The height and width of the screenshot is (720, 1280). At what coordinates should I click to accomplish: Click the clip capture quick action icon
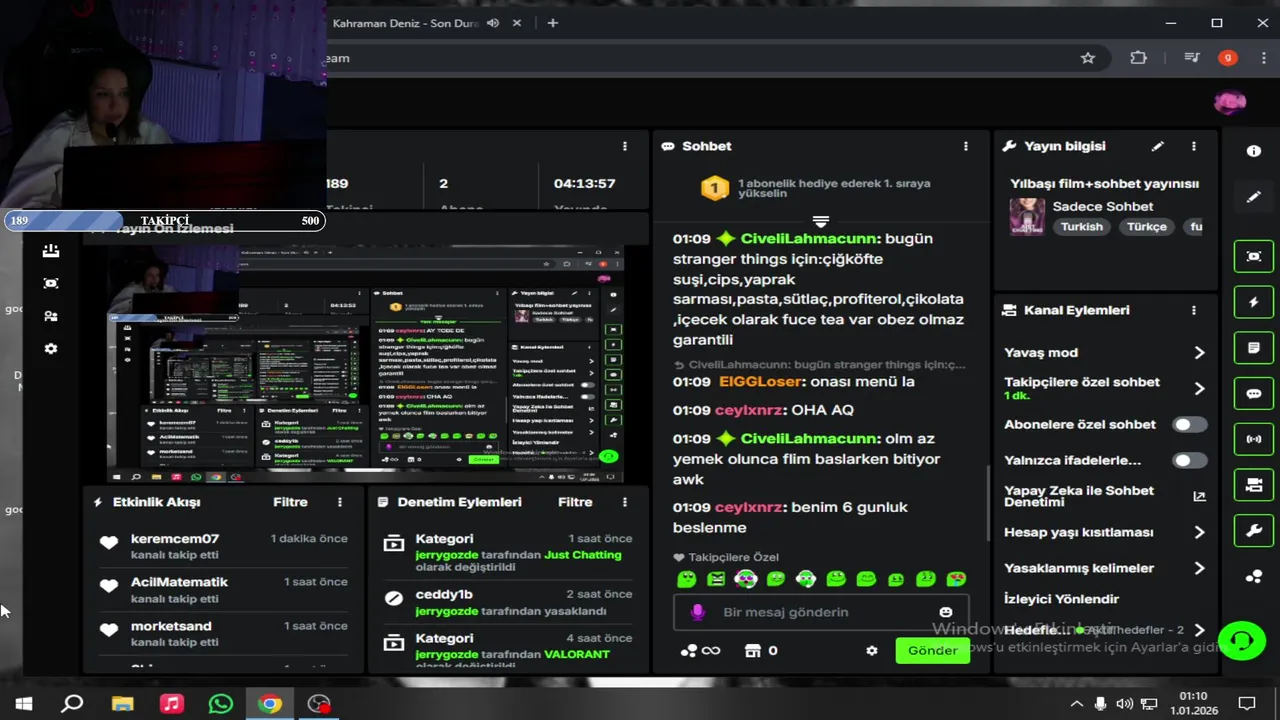point(1253,256)
